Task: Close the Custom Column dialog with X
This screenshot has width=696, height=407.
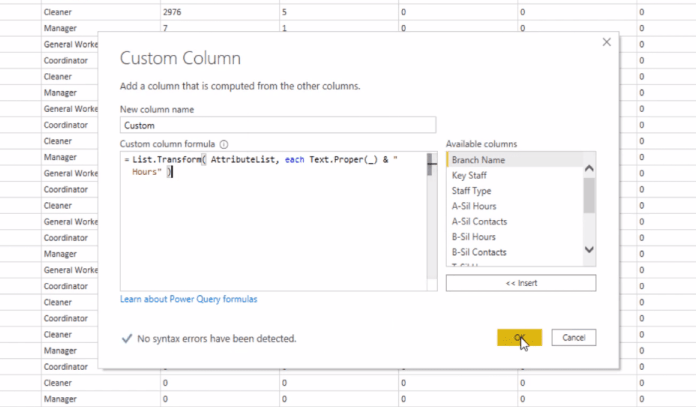Action: [x=606, y=42]
